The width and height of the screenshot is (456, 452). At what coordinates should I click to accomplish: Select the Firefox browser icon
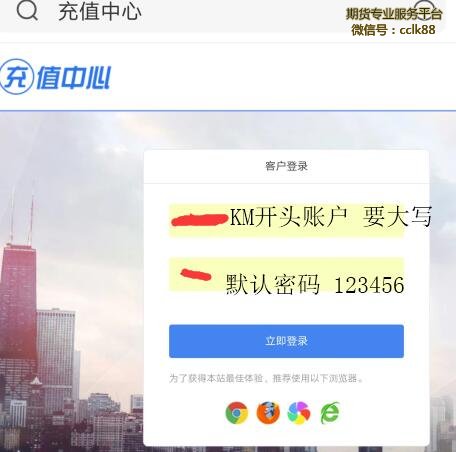click(268, 413)
